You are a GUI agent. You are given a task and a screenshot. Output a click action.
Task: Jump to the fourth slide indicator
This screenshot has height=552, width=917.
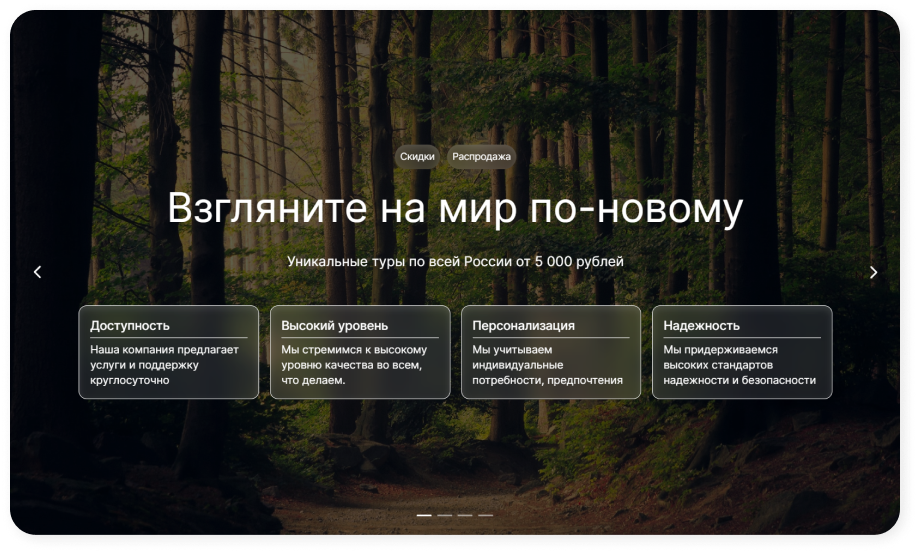[x=485, y=515]
